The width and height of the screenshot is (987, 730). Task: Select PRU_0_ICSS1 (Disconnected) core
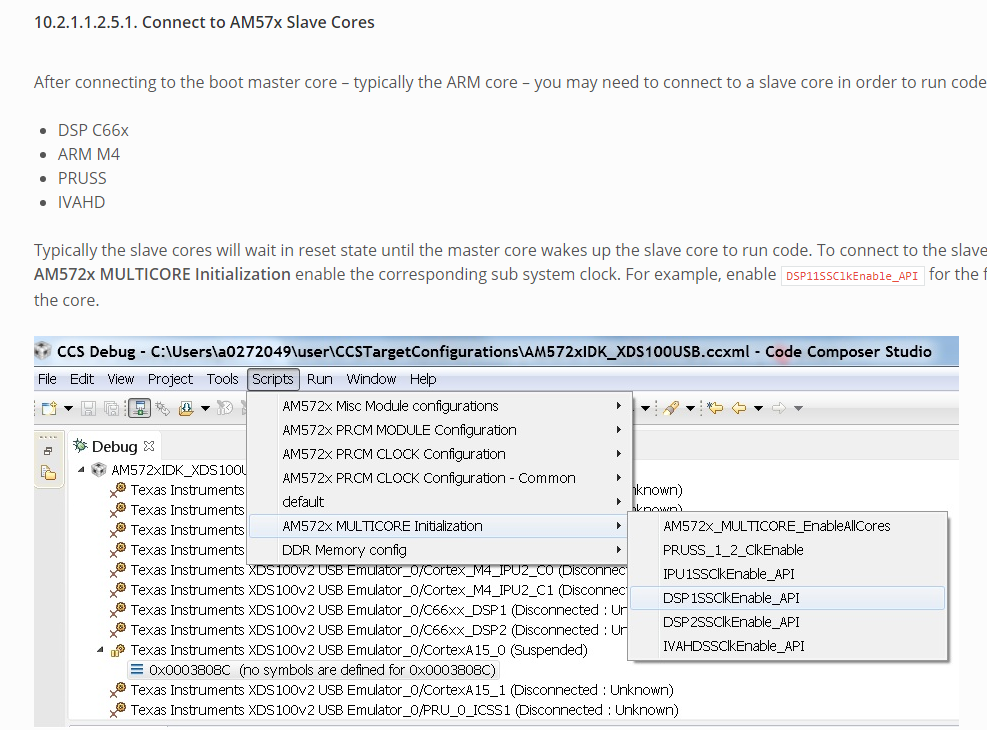404,710
